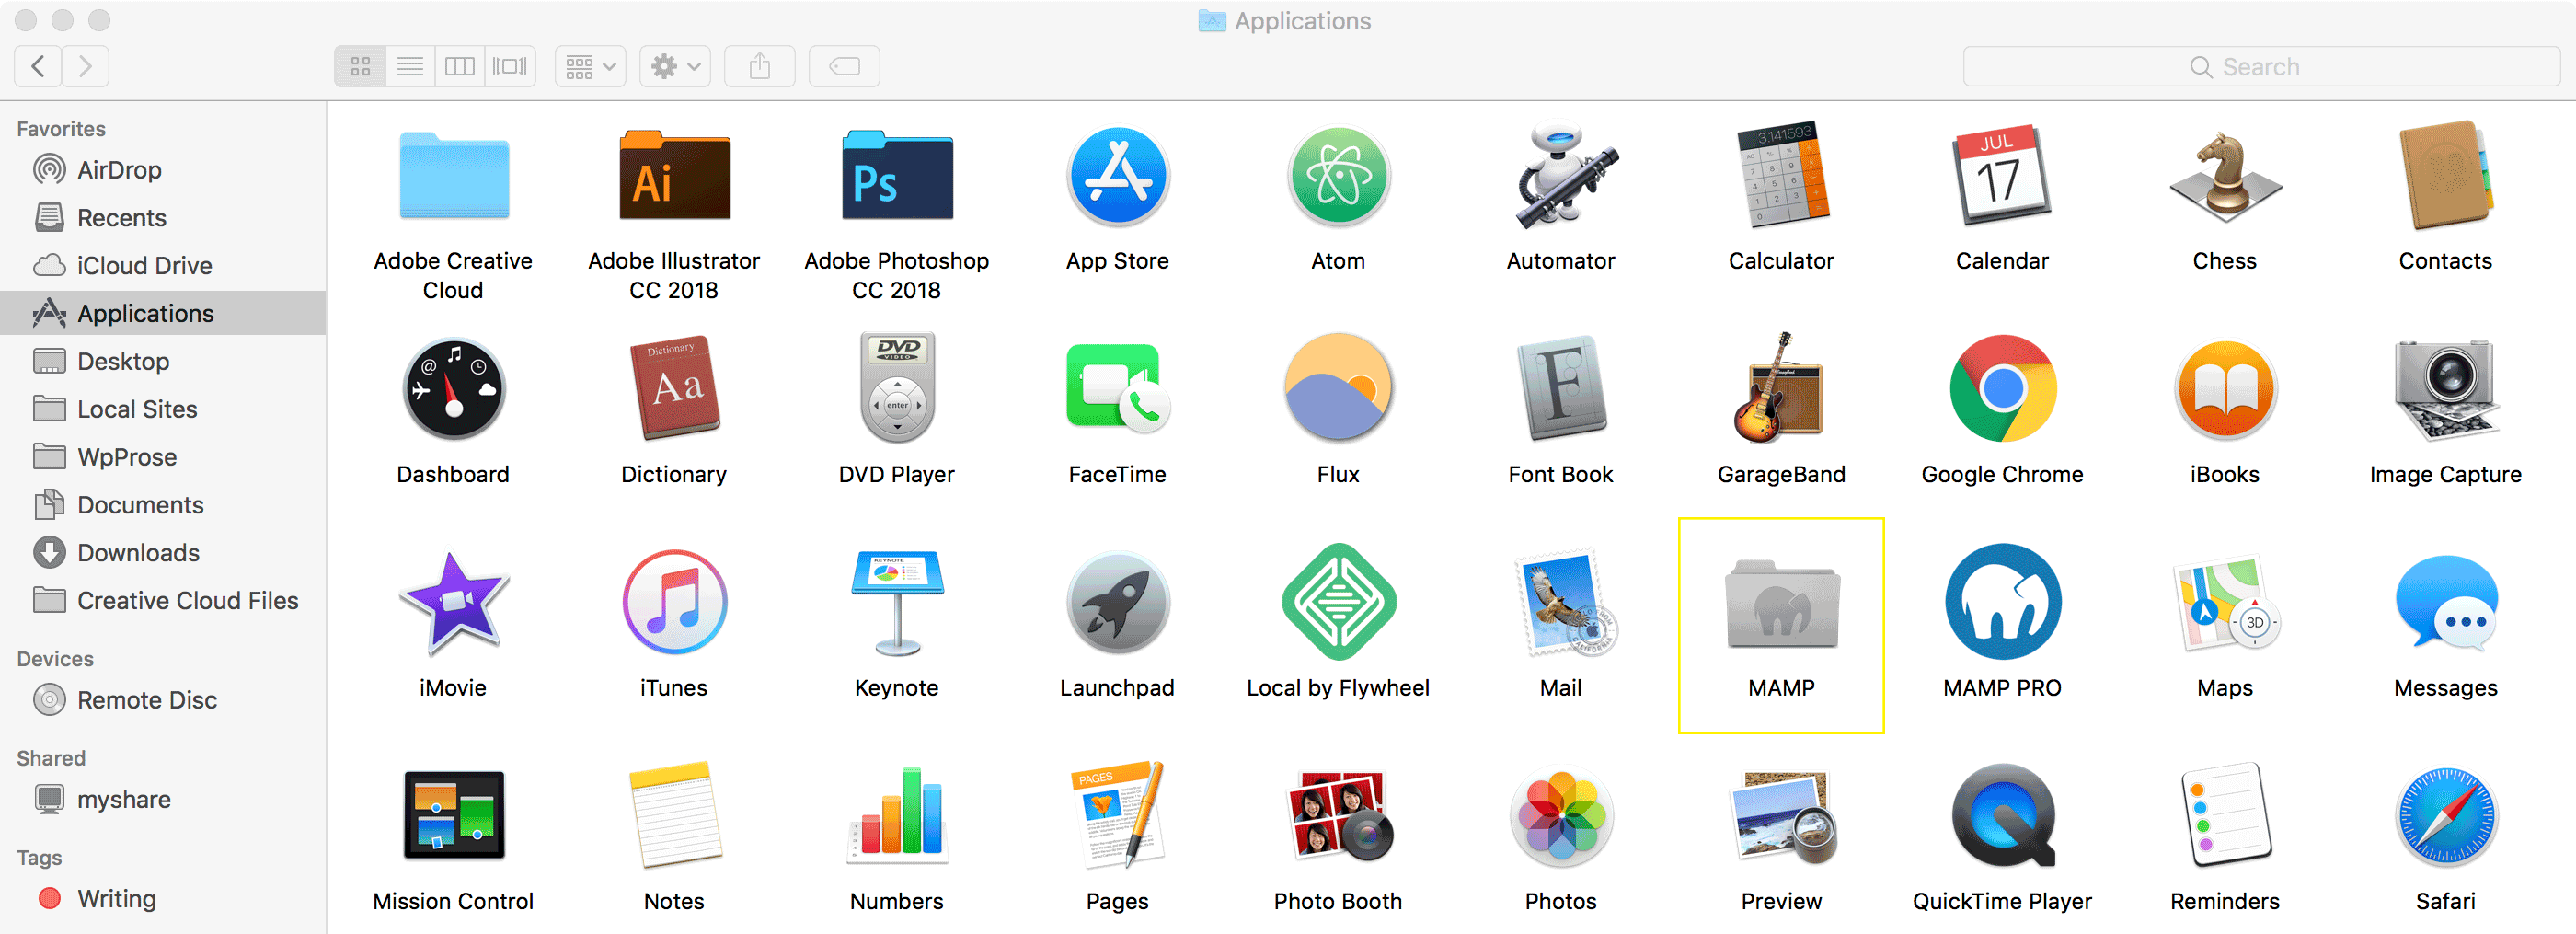Select the Google Chrome icon
The width and height of the screenshot is (2576, 934).
(x=2002, y=389)
